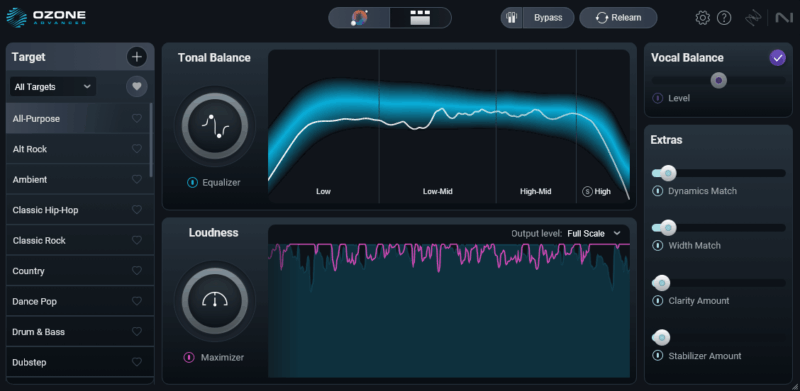This screenshot has height=391, width=800.
Task: Open the All Targets dropdown
Action: pos(53,87)
